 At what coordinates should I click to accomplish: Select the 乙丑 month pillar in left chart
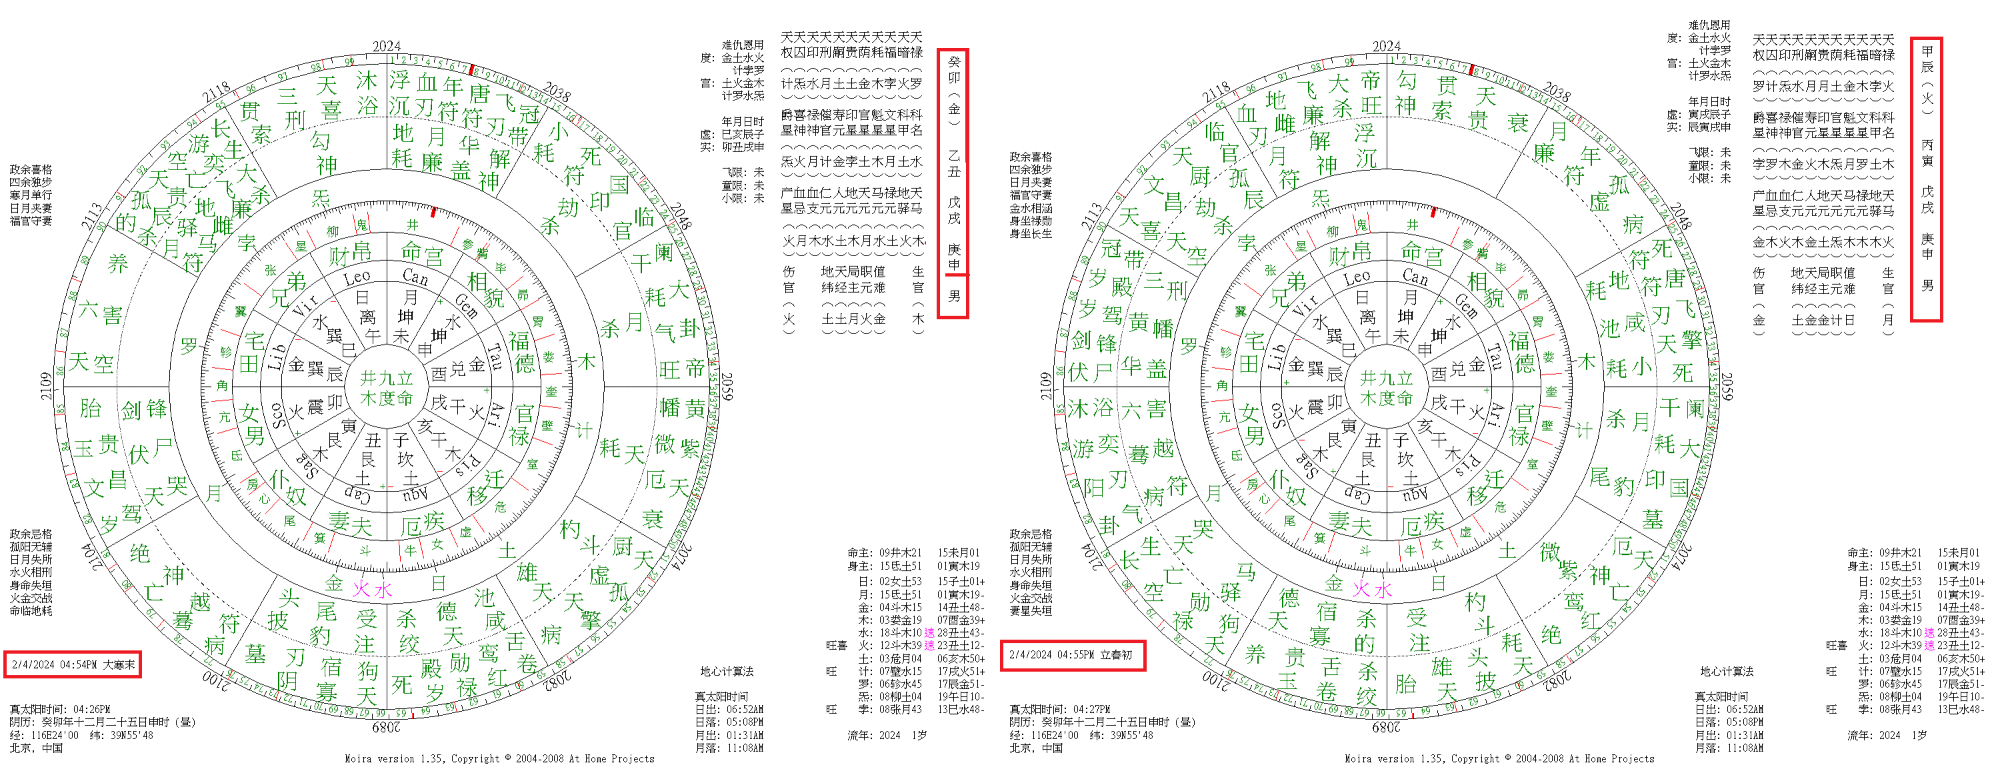click(x=954, y=163)
